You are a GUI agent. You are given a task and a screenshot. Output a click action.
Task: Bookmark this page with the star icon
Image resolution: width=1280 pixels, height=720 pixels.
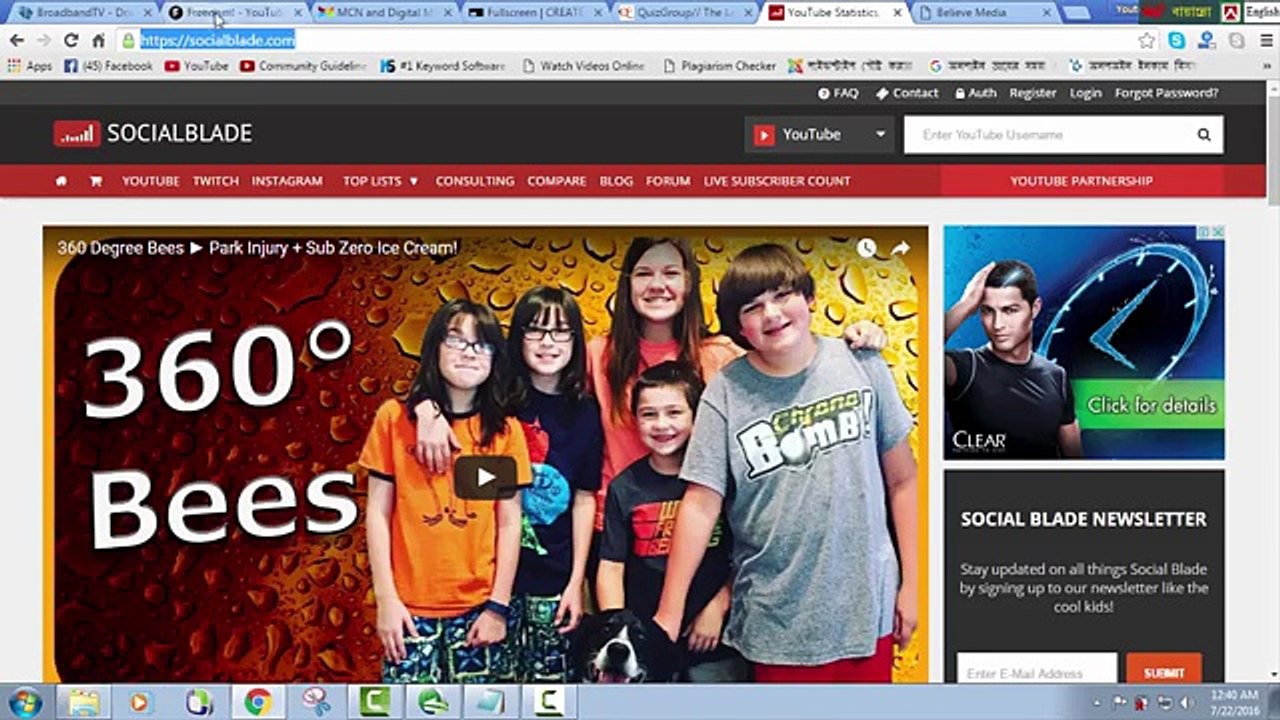1147,41
